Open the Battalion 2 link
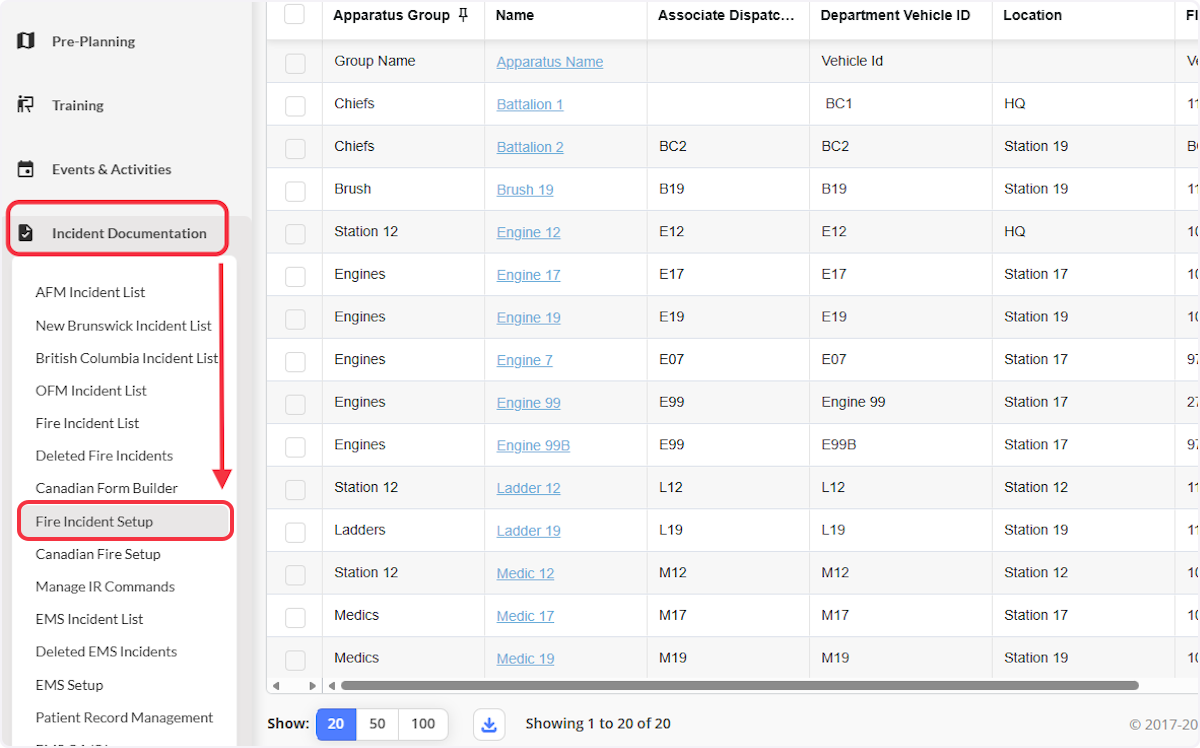This screenshot has height=748, width=1200. pos(530,147)
